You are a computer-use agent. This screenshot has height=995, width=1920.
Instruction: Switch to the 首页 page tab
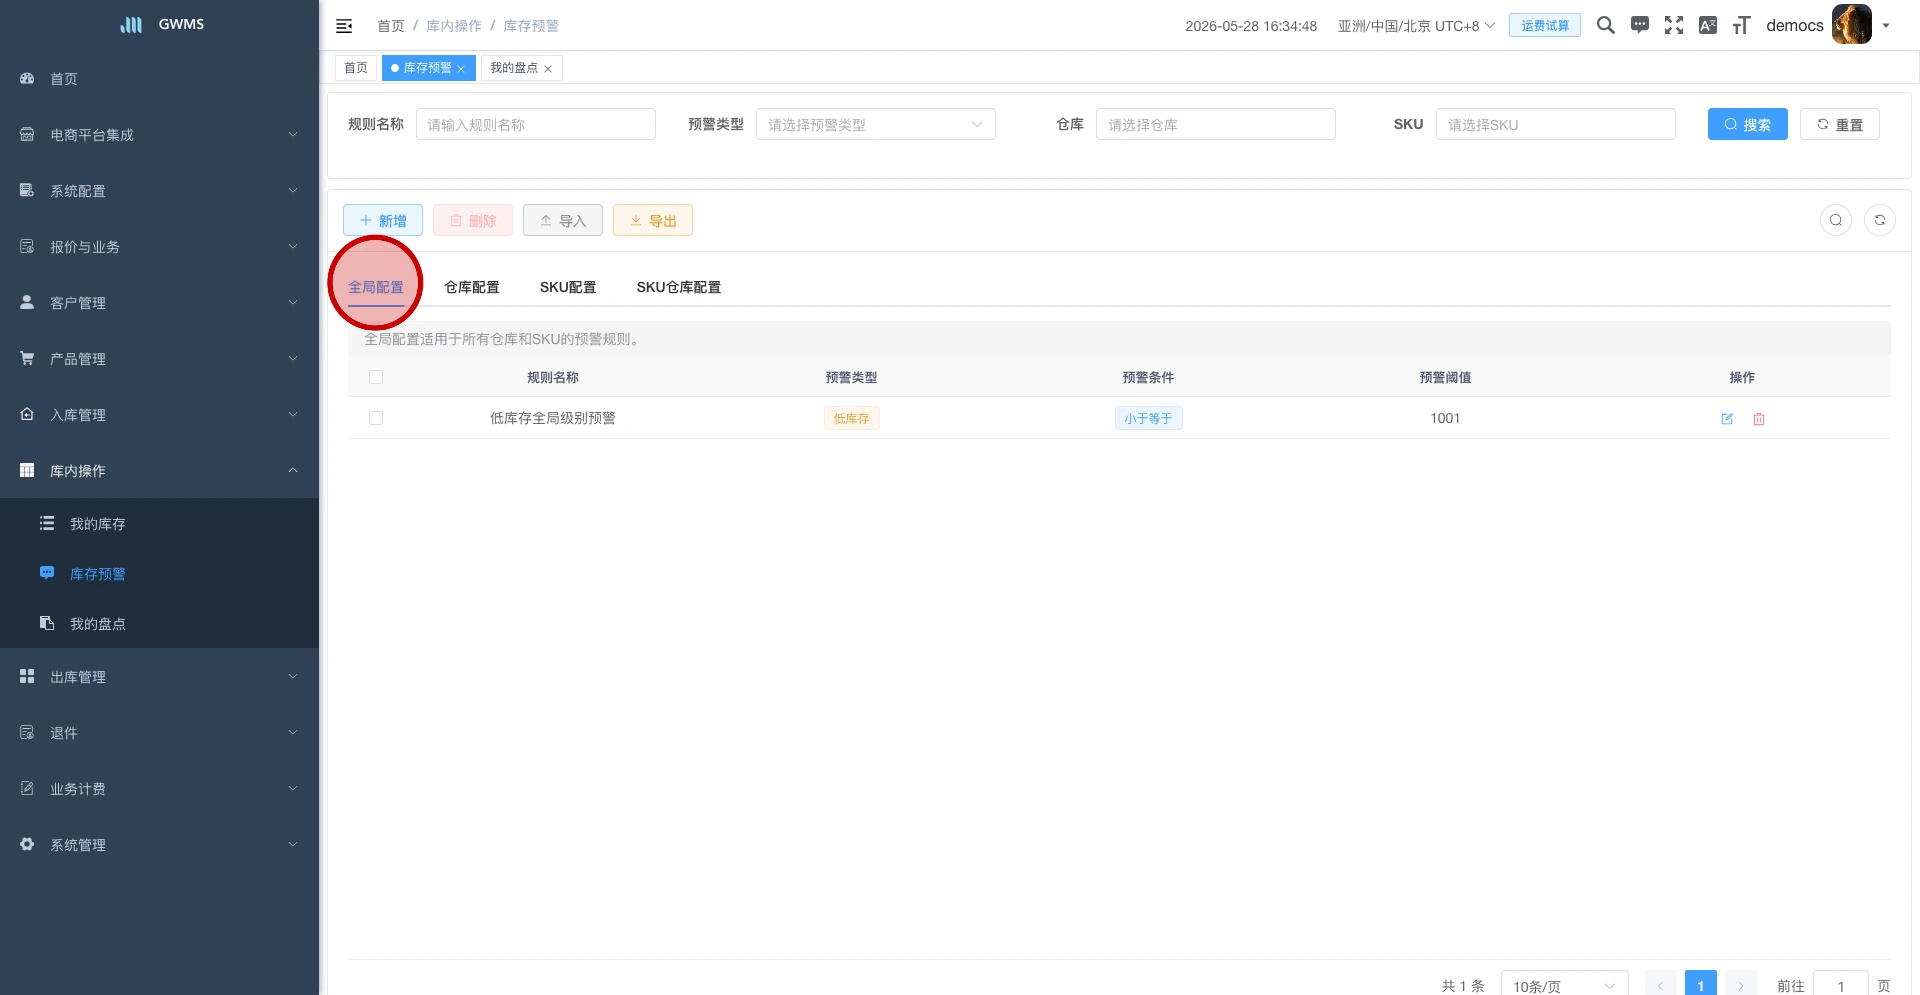(x=356, y=68)
